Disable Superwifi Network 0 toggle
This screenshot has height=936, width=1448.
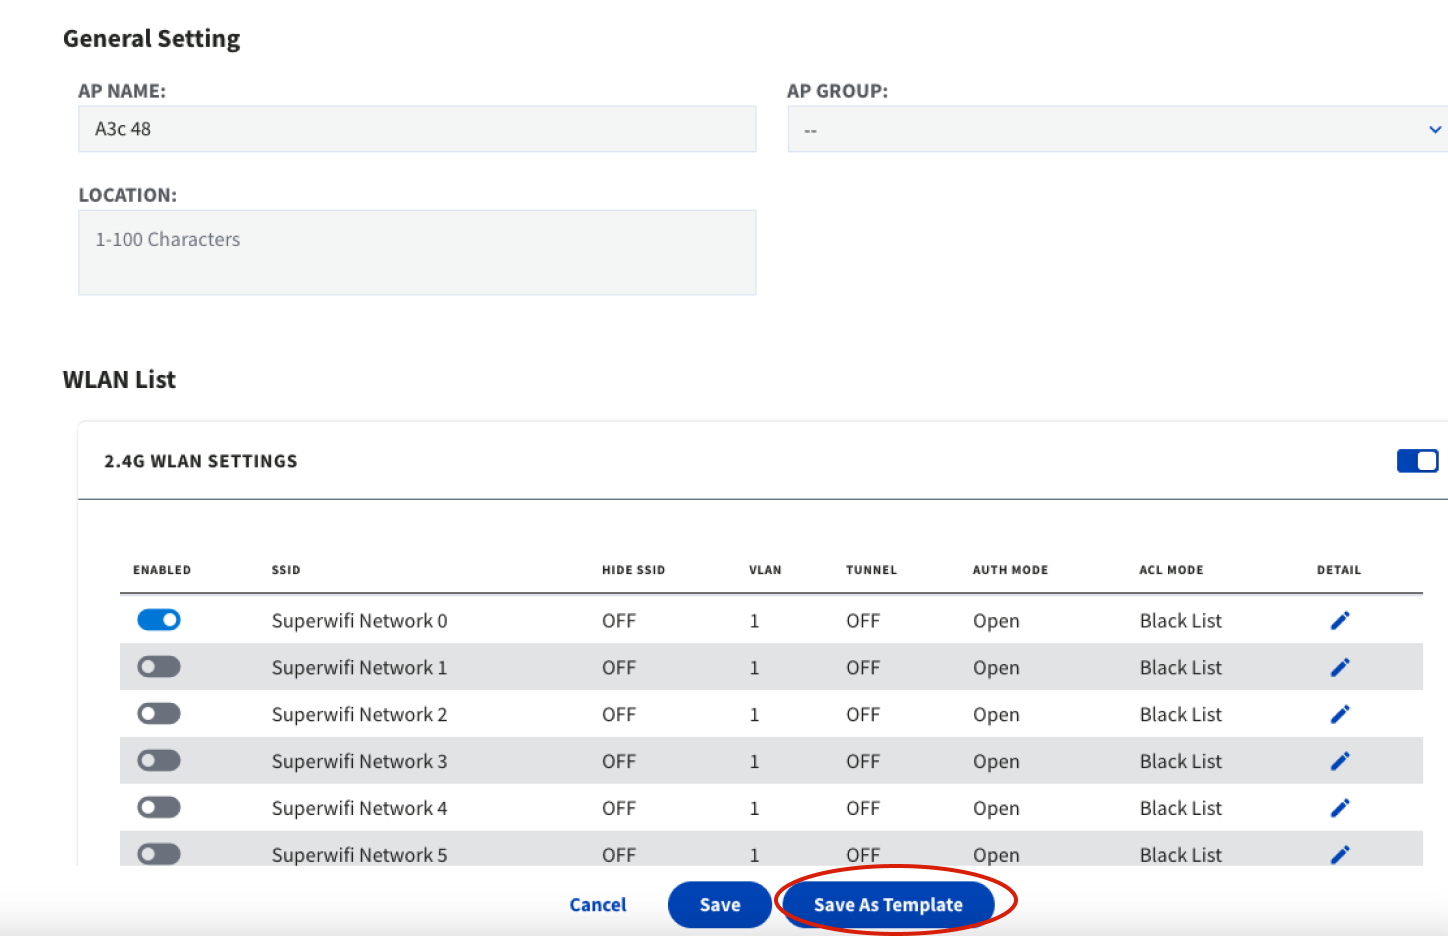[159, 620]
